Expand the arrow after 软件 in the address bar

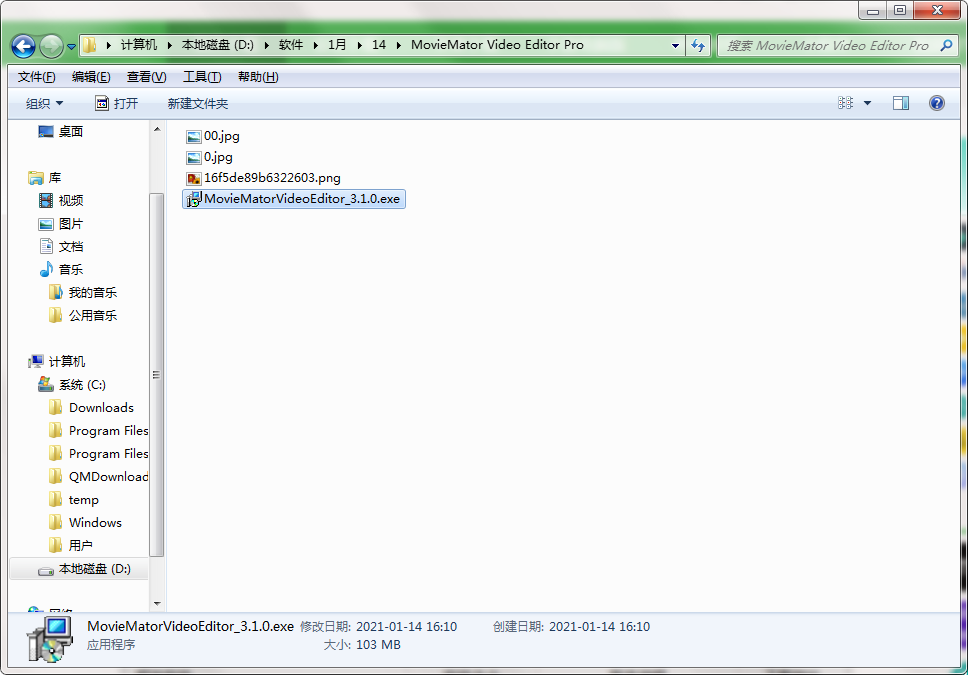point(315,45)
